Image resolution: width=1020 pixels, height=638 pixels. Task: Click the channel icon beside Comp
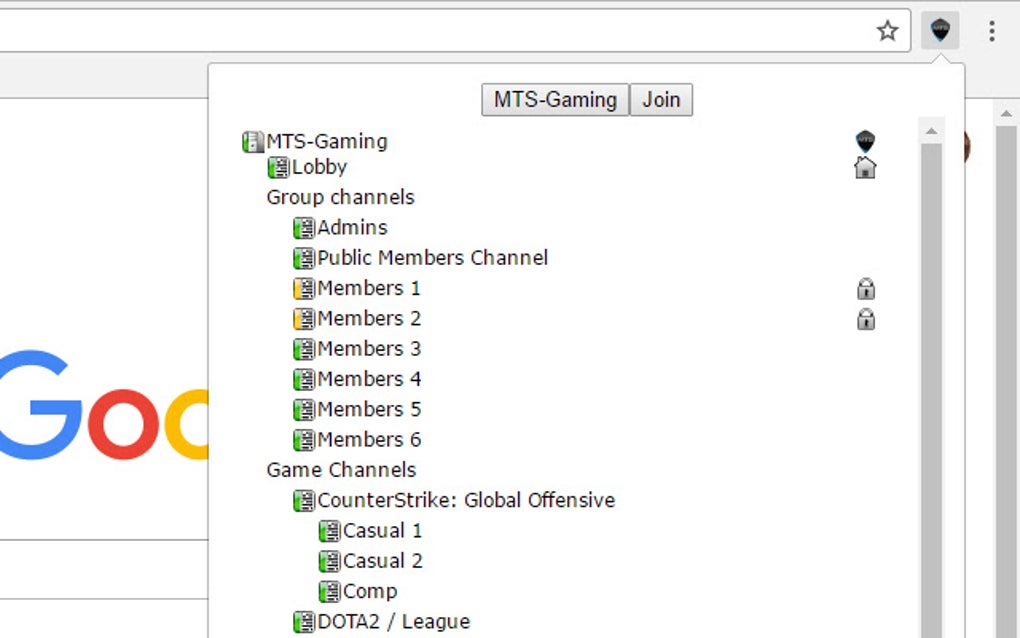tap(329, 591)
